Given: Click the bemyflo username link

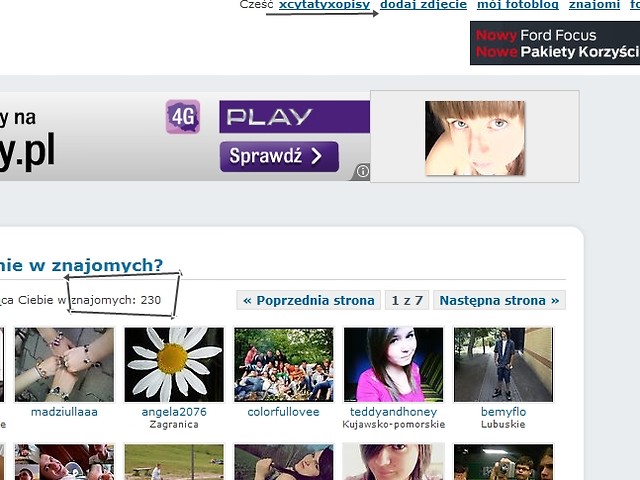Looking at the screenshot, I should pos(503,412).
